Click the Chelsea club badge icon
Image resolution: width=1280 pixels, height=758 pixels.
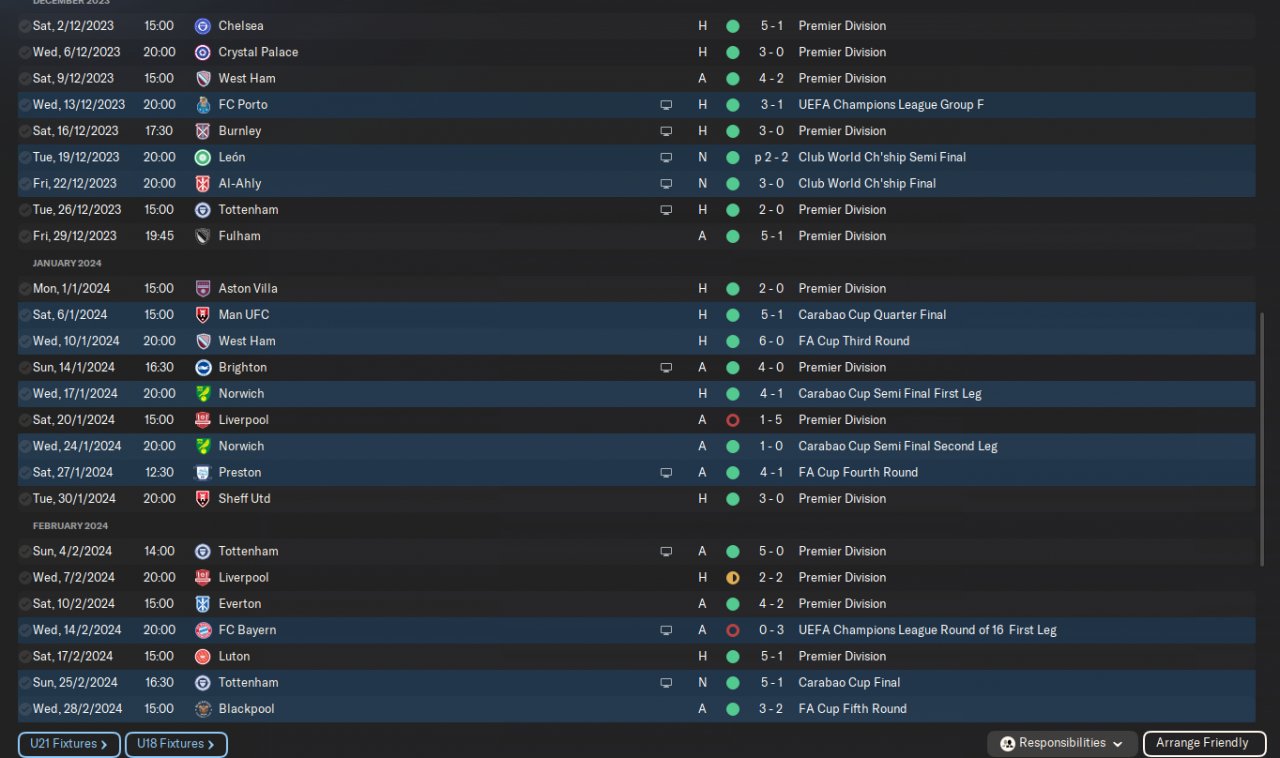pyautogui.click(x=203, y=26)
